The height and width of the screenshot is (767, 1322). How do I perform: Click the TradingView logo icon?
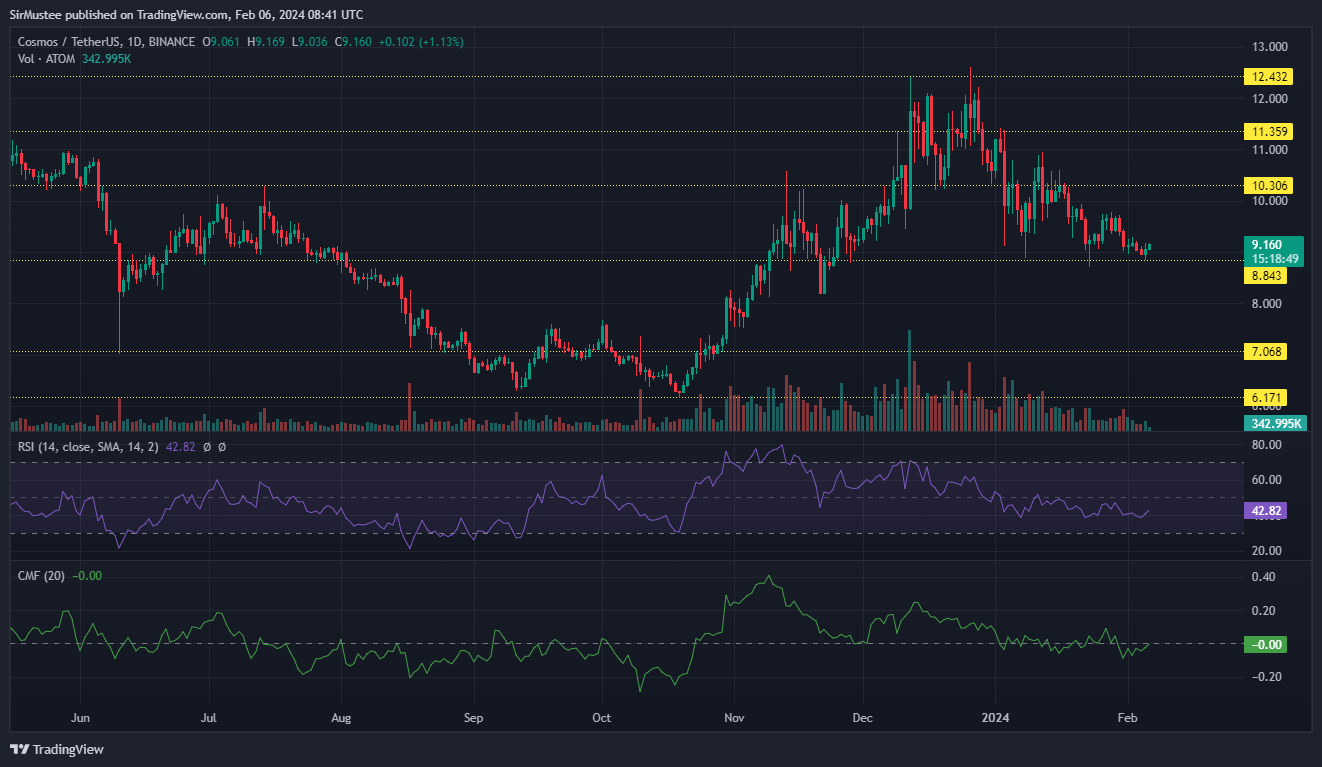coord(19,749)
